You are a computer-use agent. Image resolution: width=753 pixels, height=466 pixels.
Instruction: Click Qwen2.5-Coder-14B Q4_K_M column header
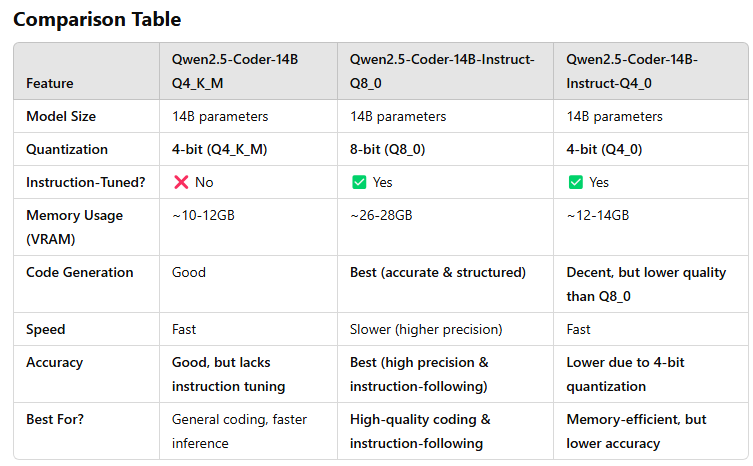pos(235,71)
